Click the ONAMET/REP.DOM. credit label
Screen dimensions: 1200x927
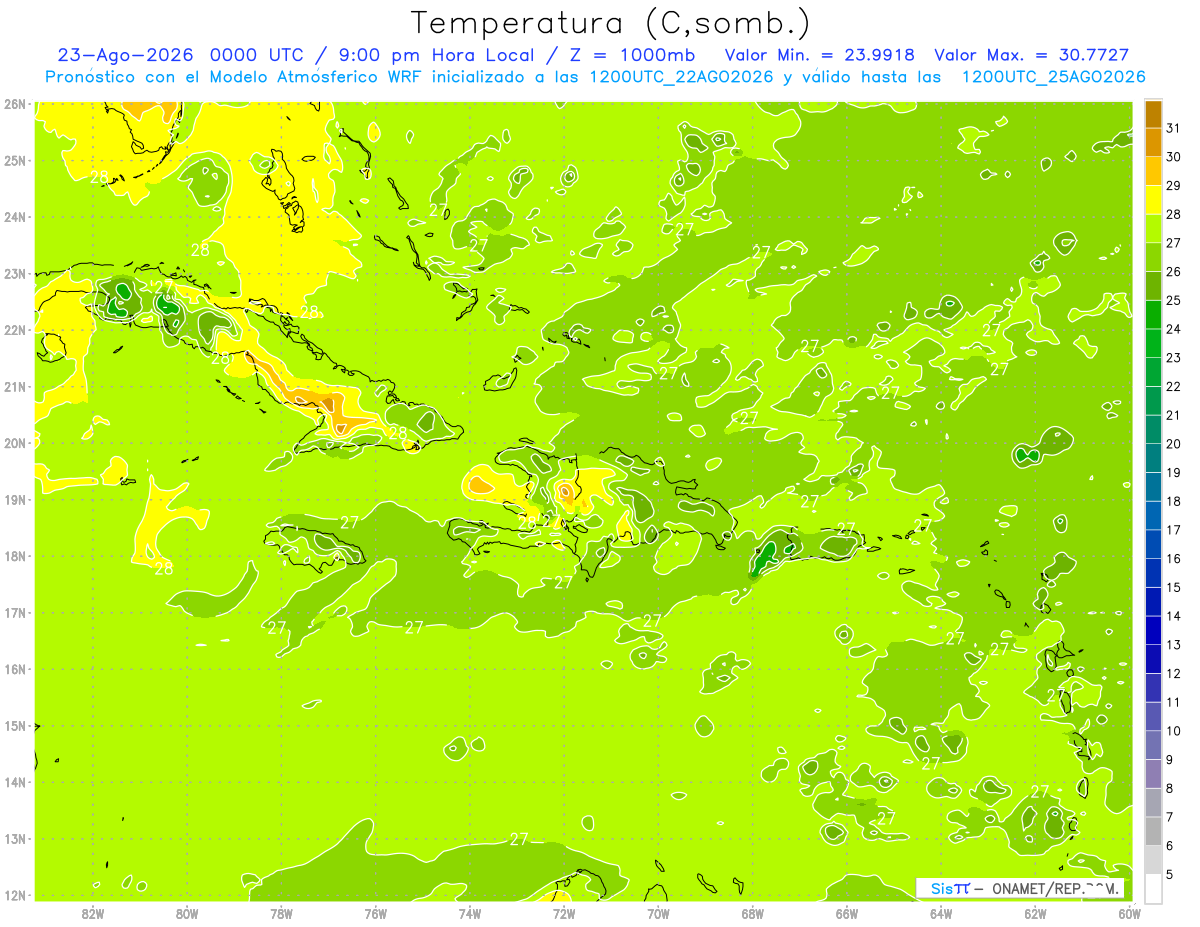pyautogui.click(x=1054, y=888)
